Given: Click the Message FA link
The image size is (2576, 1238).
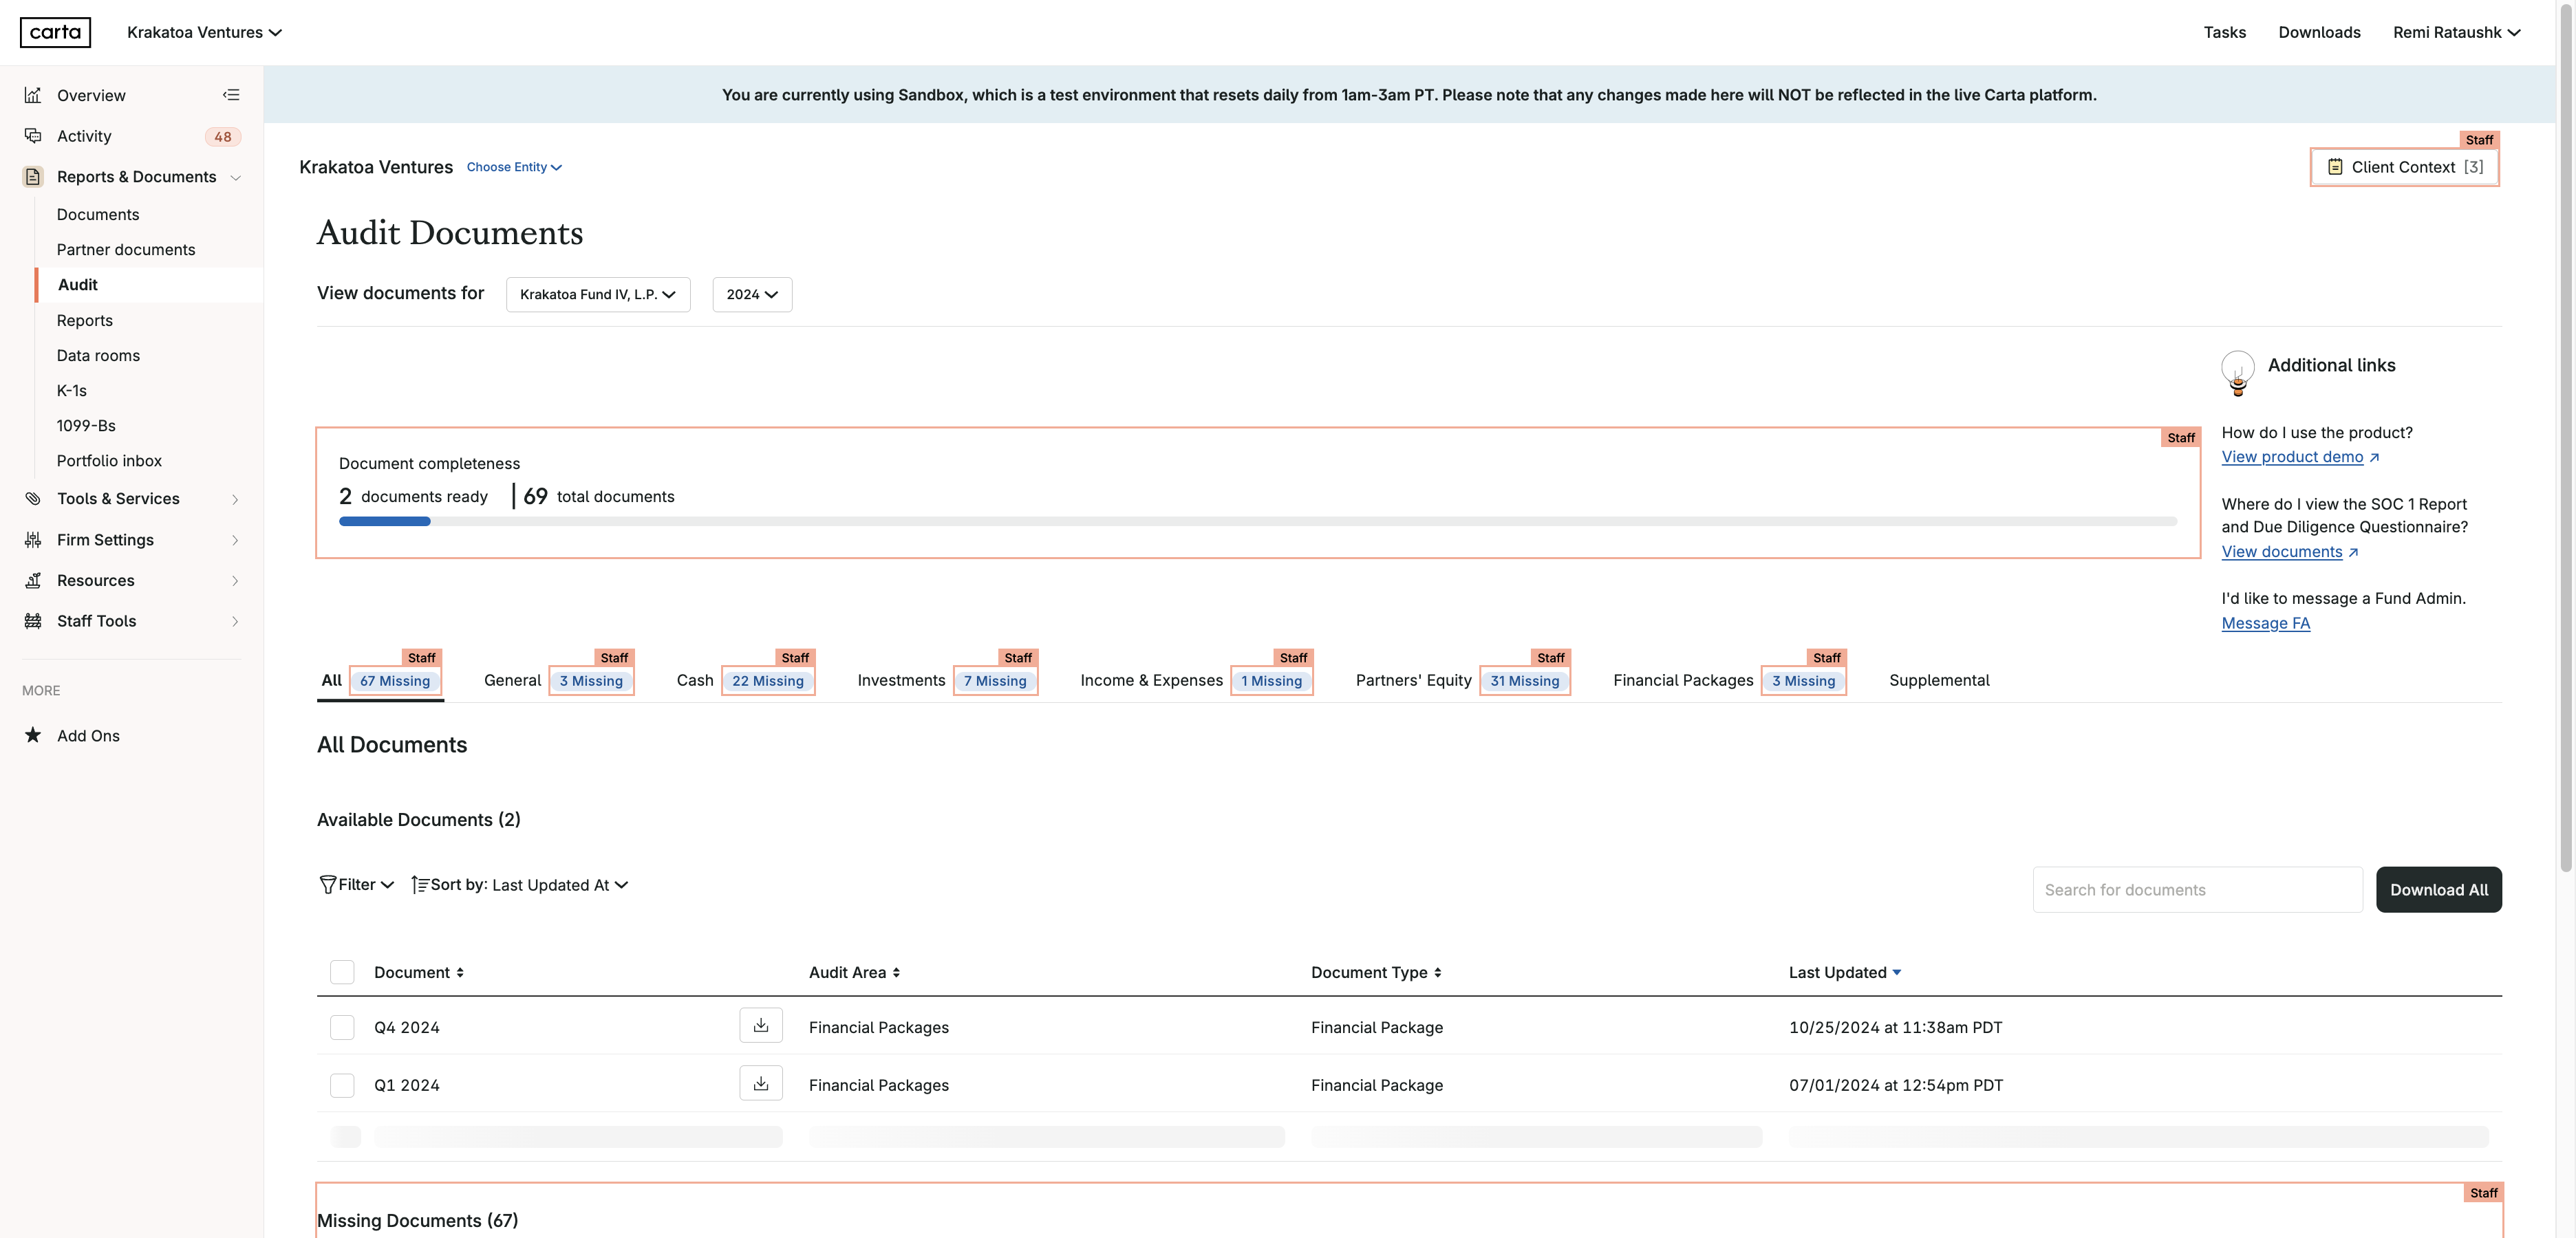Looking at the screenshot, I should (2265, 623).
